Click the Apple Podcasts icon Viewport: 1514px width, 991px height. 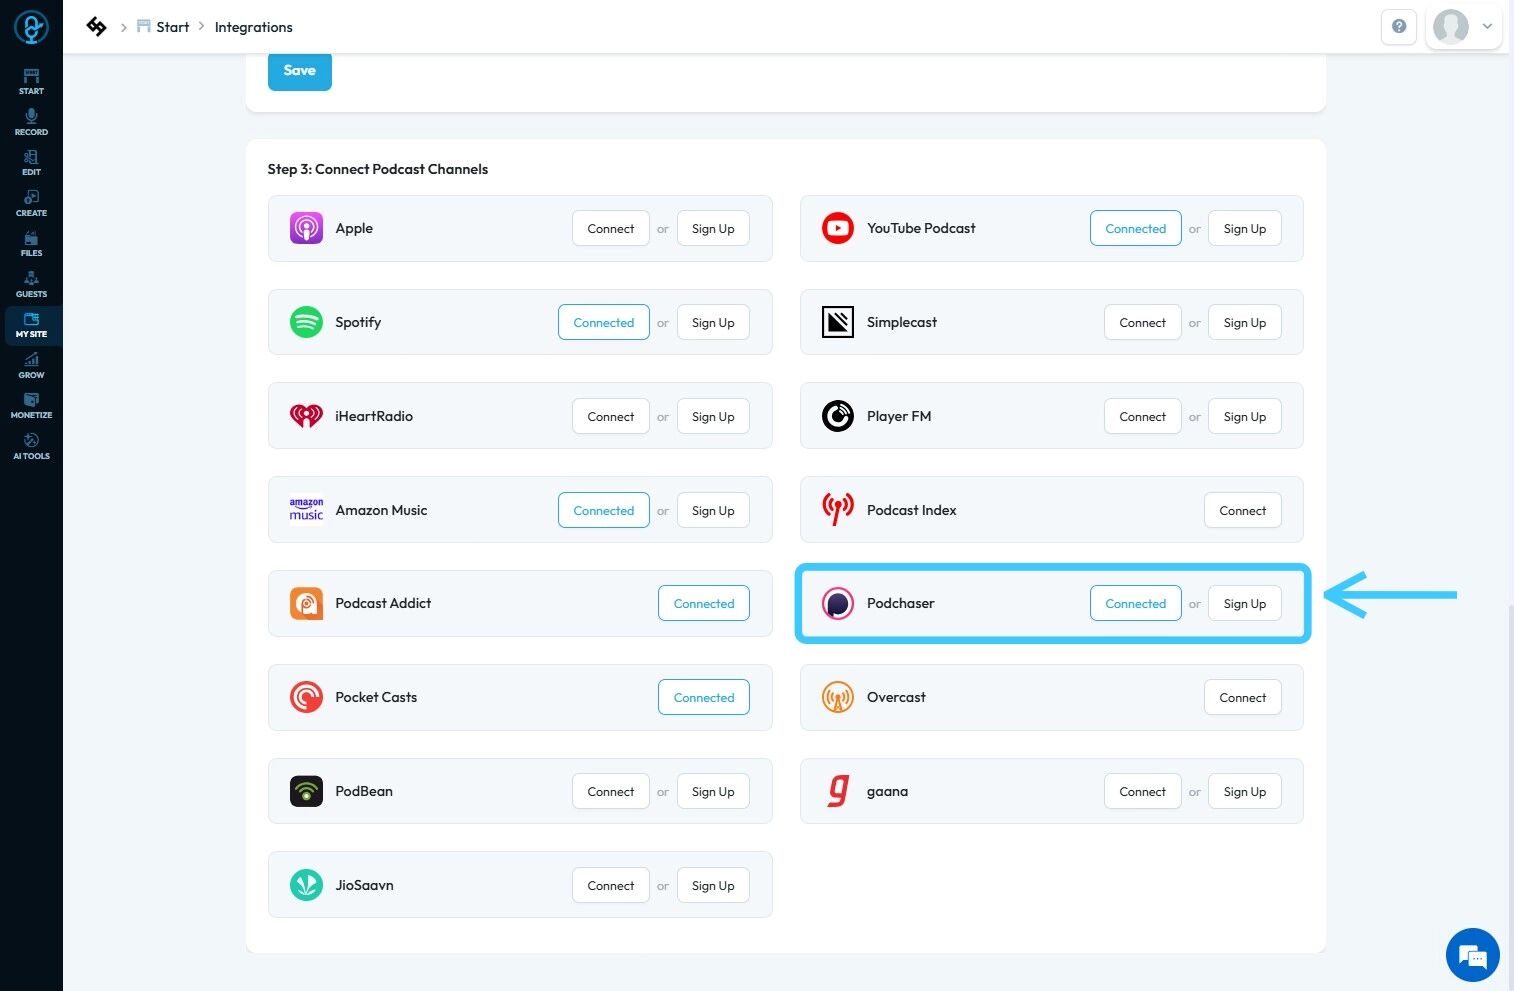[306, 228]
